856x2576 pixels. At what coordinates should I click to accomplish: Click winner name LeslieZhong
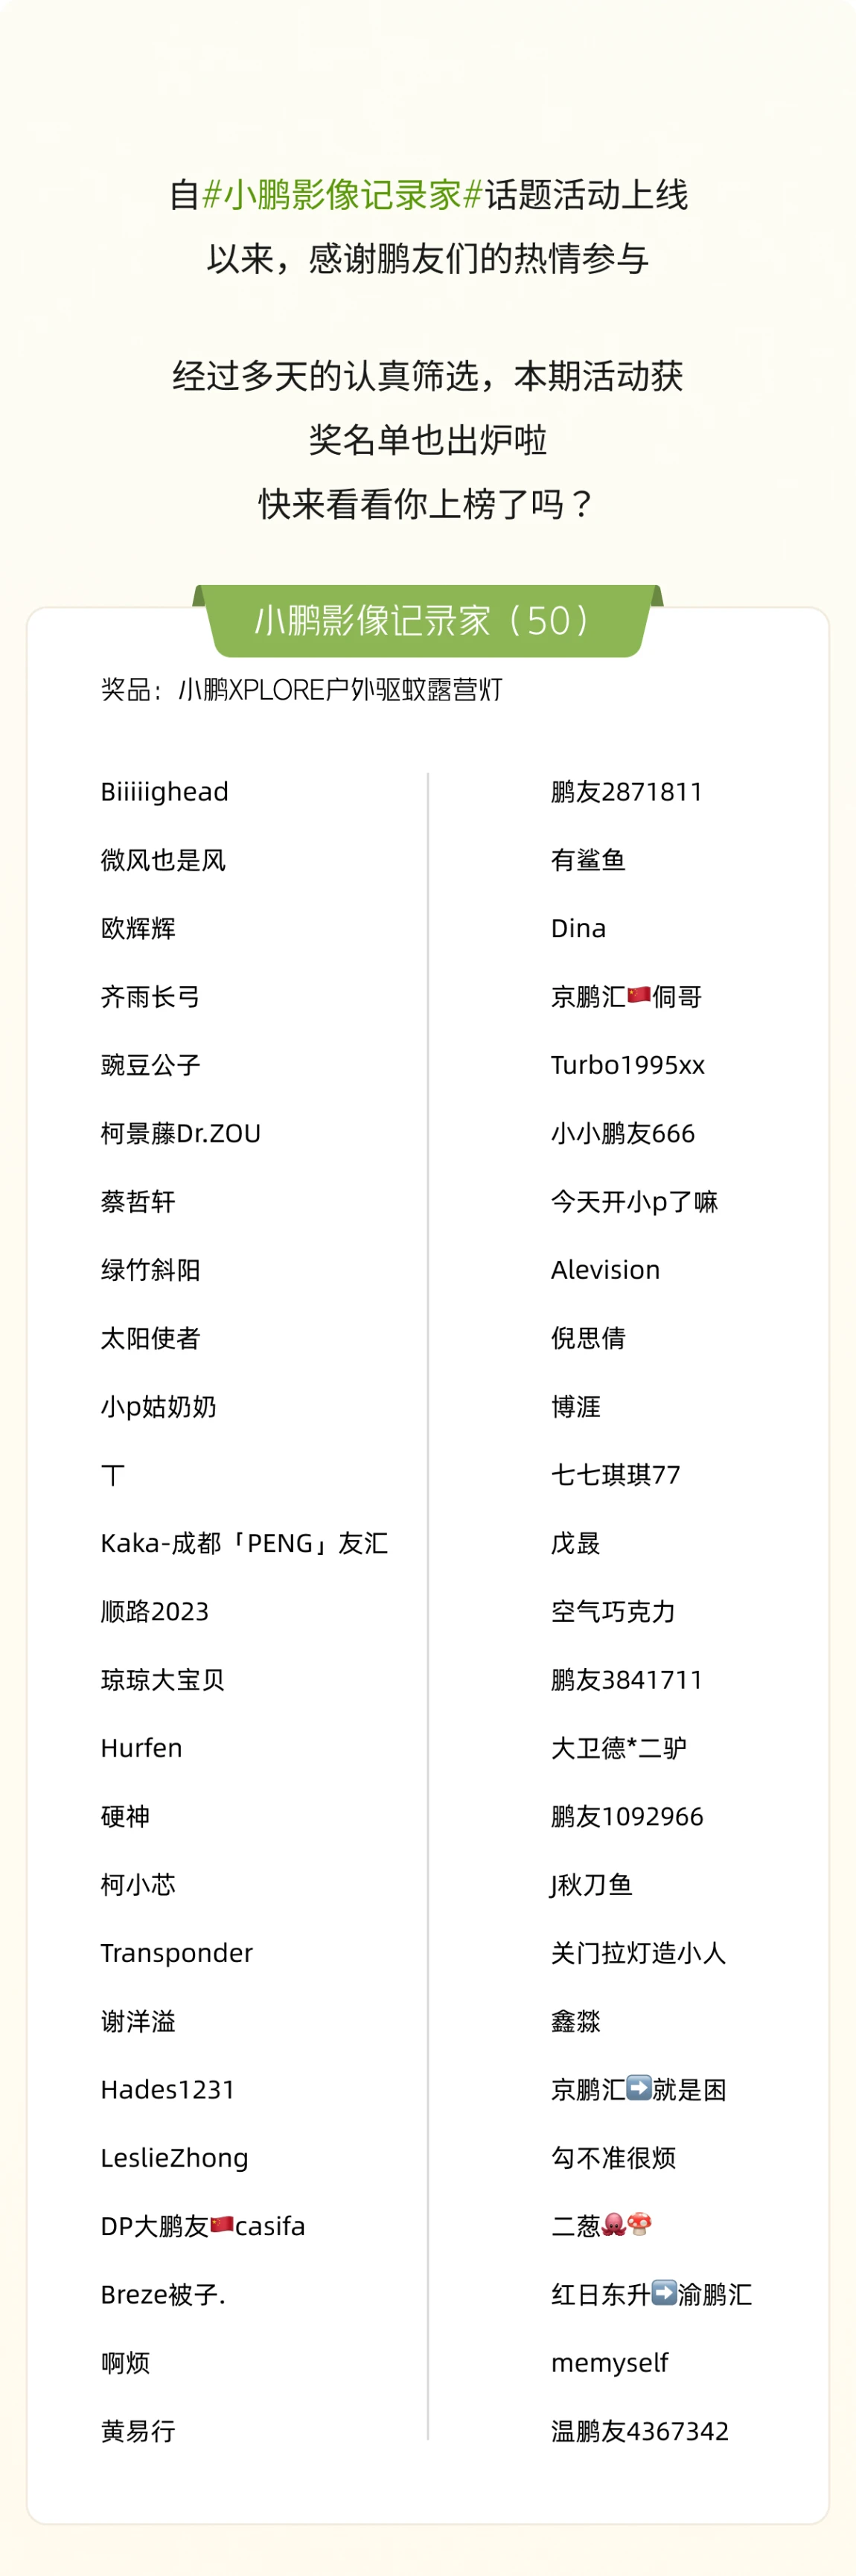pos(175,2158)
